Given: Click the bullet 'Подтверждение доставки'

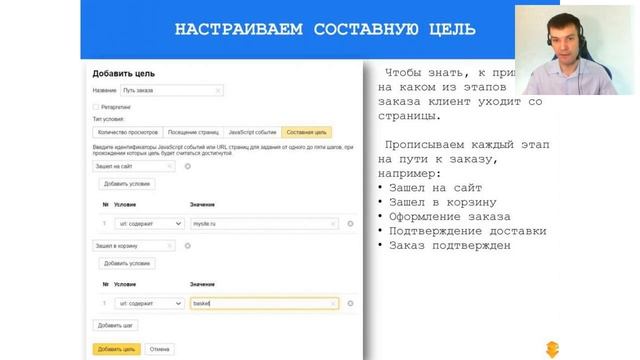Looking at the screenshot, I should tap(467, 231).
